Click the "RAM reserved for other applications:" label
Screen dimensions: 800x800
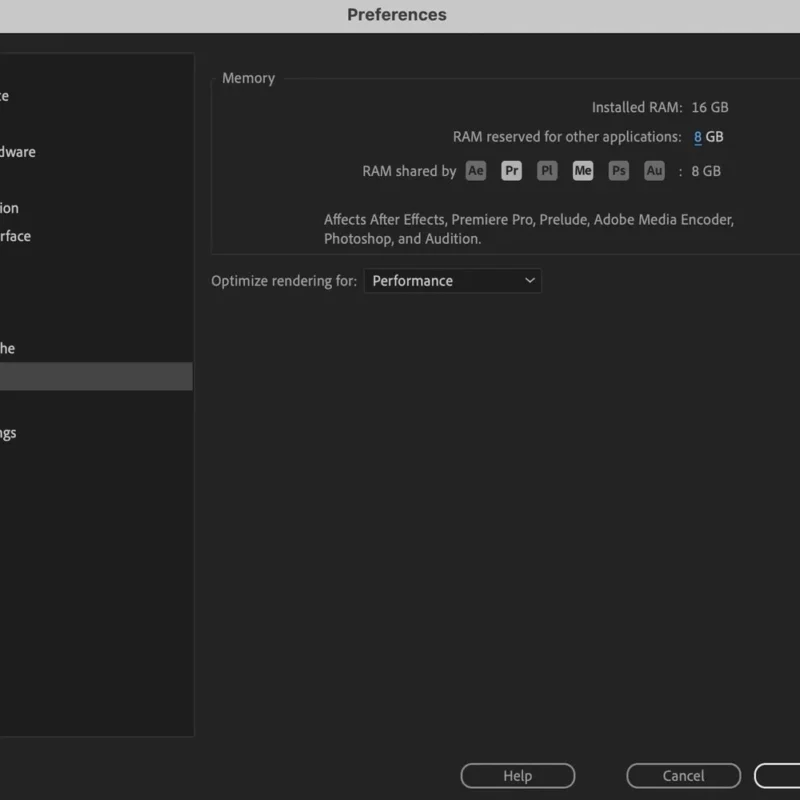(567, 137)
